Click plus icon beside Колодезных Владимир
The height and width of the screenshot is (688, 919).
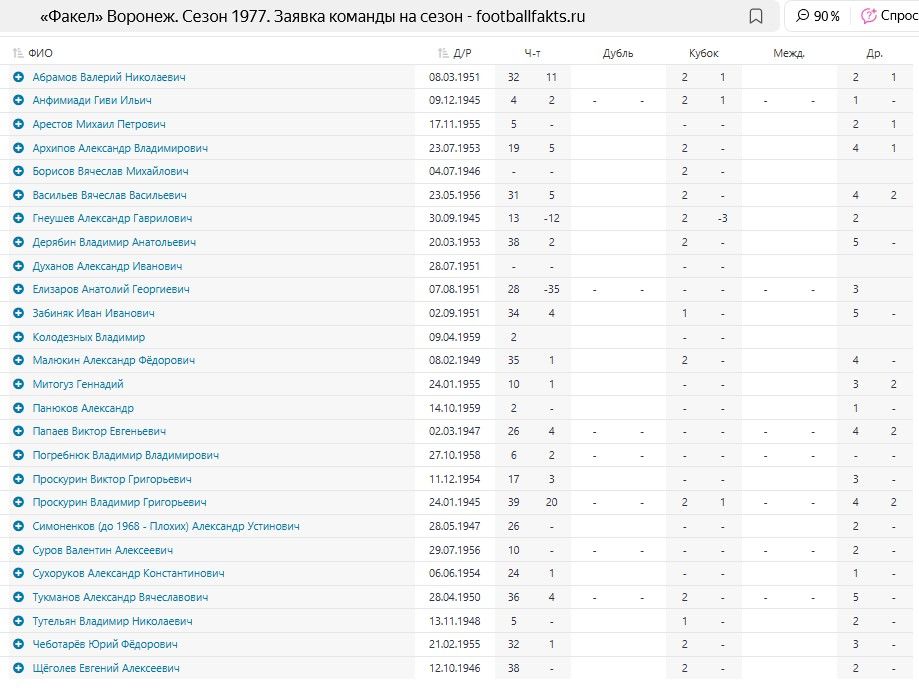[18, 337]
